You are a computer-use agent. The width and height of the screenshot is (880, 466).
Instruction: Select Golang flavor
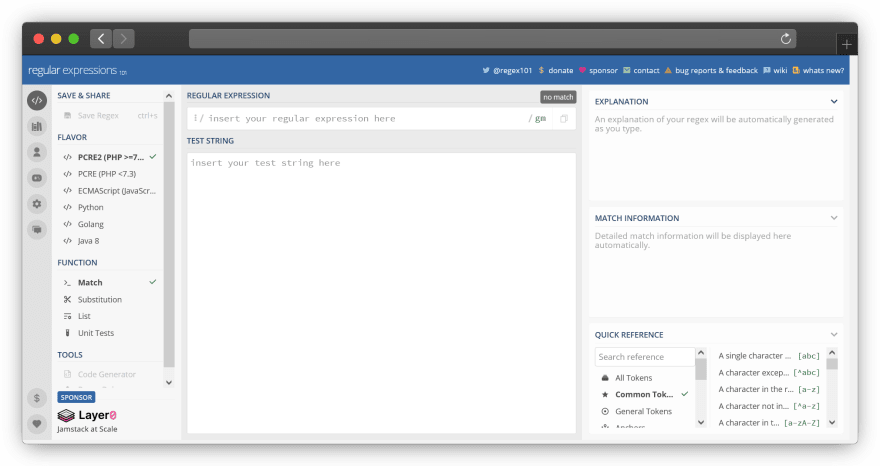coord(109,224)
